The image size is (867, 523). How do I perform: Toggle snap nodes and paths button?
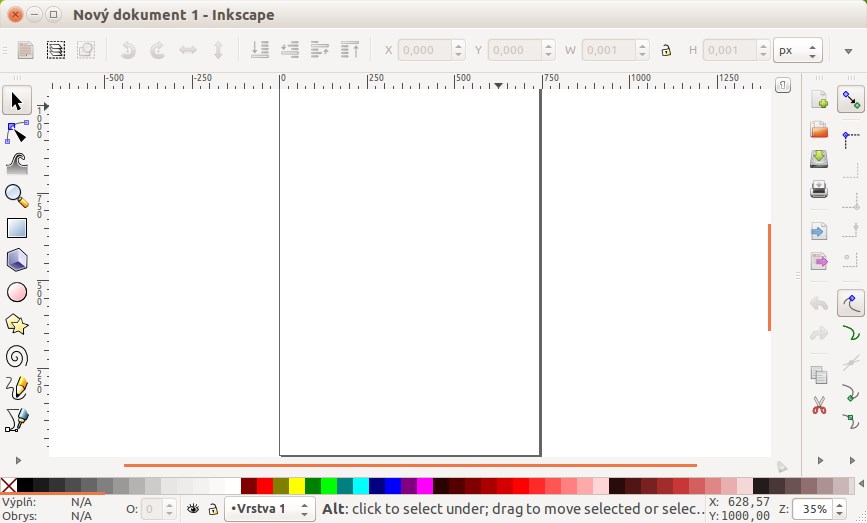point(851,303)
